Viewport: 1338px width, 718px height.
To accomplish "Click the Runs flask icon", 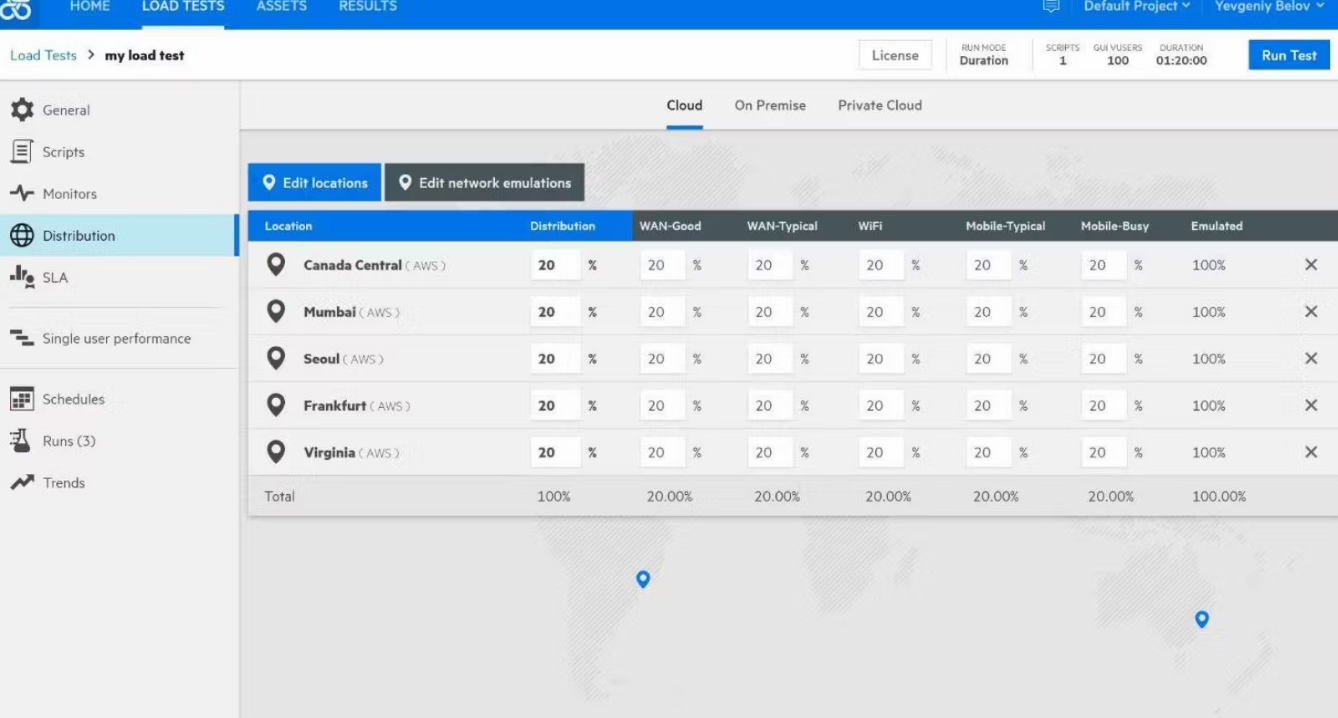I will point(21,441).
